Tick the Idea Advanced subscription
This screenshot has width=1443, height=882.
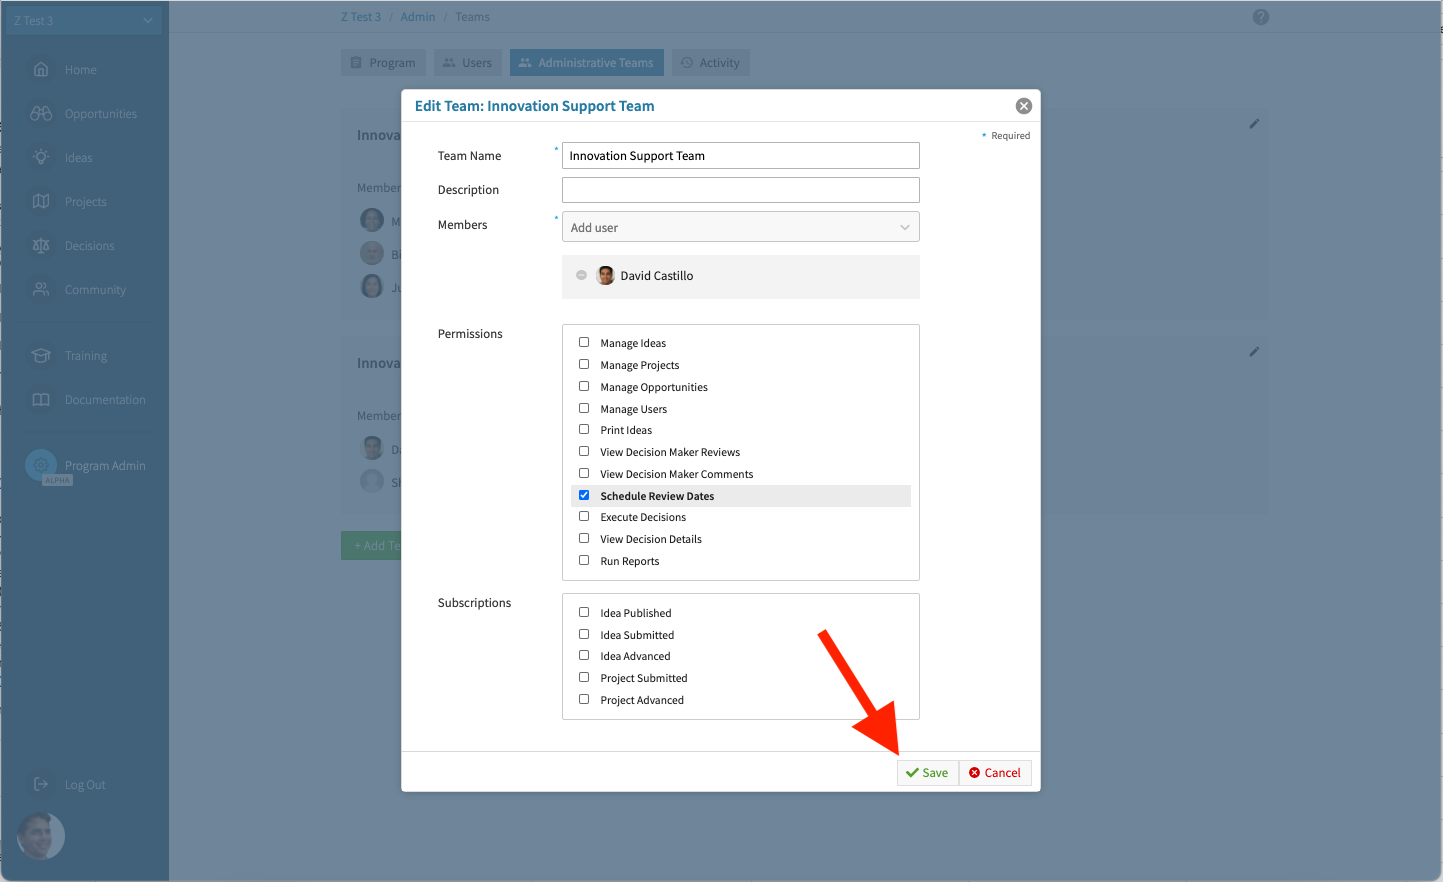[x=584, y=655]
